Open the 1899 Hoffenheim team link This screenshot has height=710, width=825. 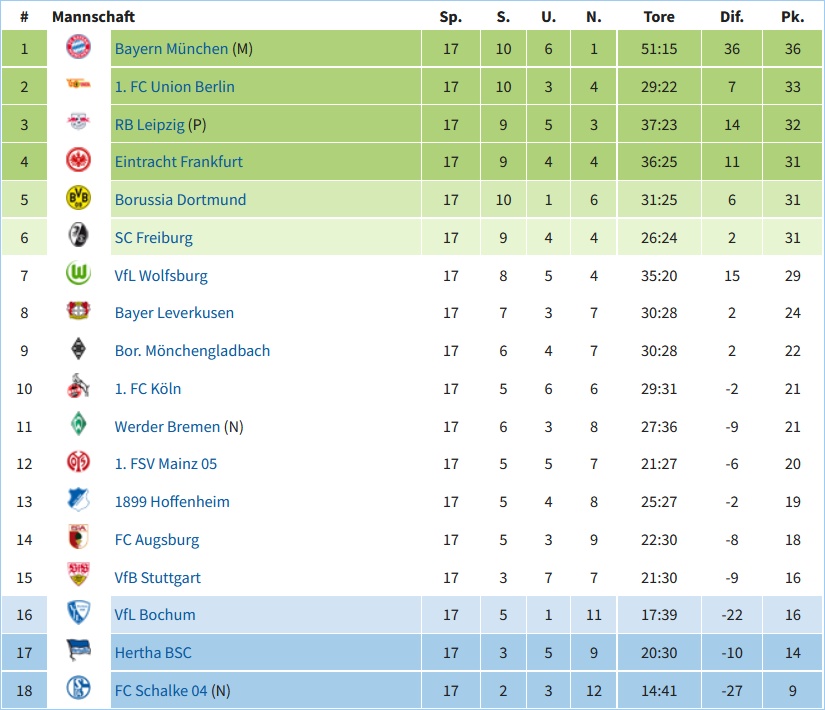click(172, 502)
